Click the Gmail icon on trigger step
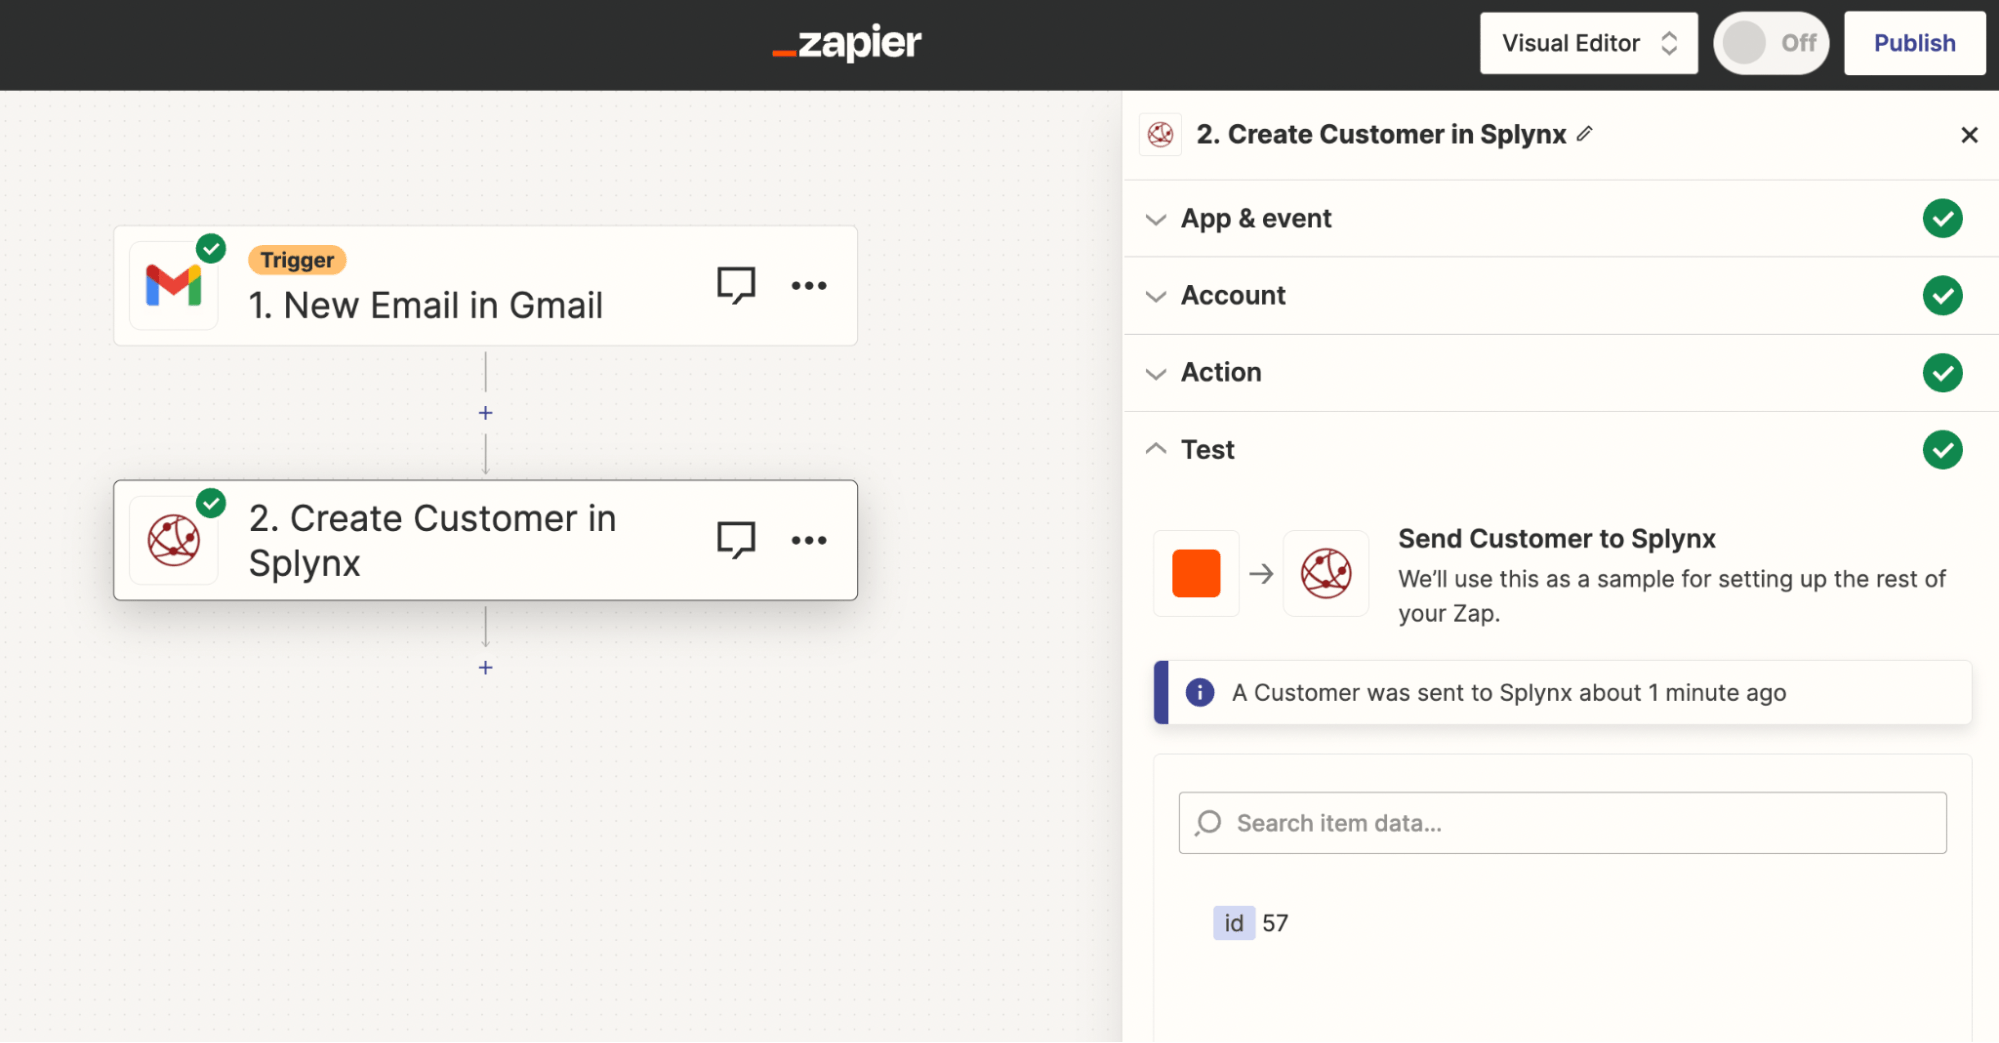Image resolution: width=1999 pixels, height=1043 pixels. pyautogui.click(x=174, y=286)
